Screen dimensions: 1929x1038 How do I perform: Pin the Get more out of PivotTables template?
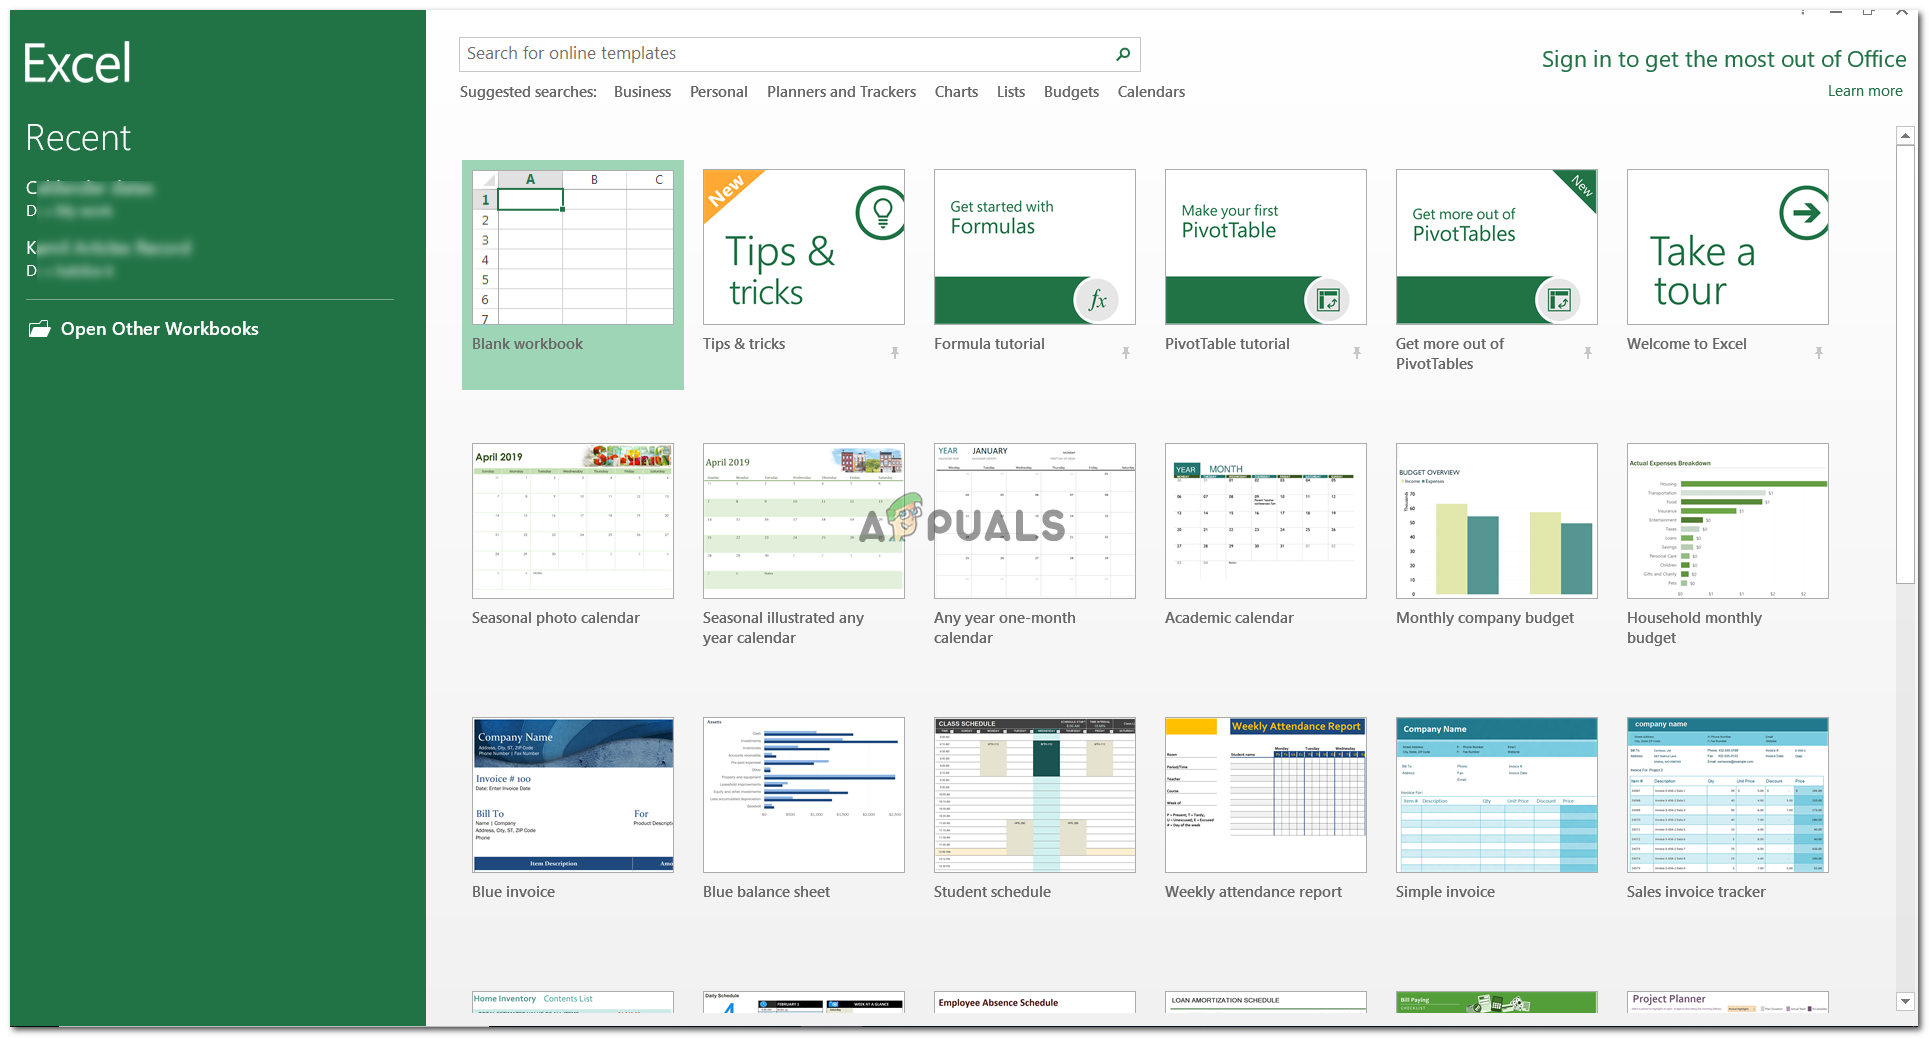[x=1588, y=353]
